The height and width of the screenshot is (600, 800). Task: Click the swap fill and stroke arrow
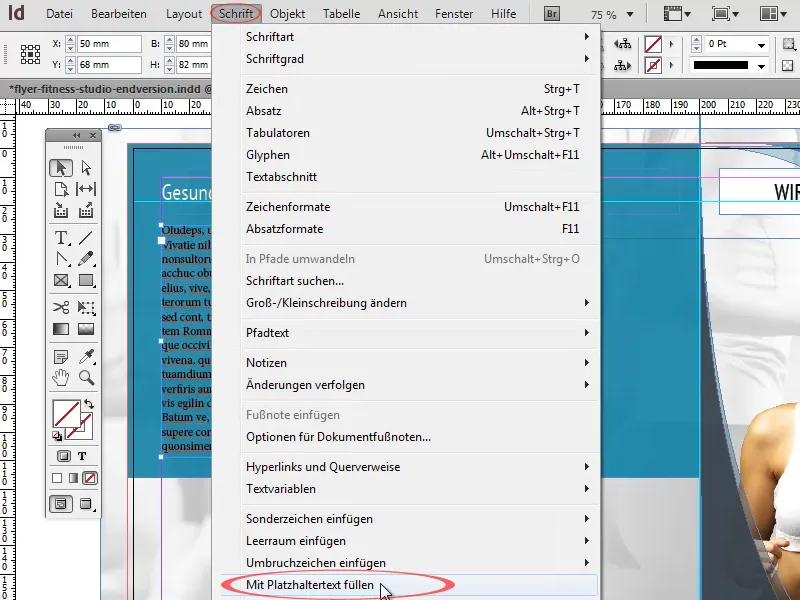pyautogui.click(x=89, y=404)
